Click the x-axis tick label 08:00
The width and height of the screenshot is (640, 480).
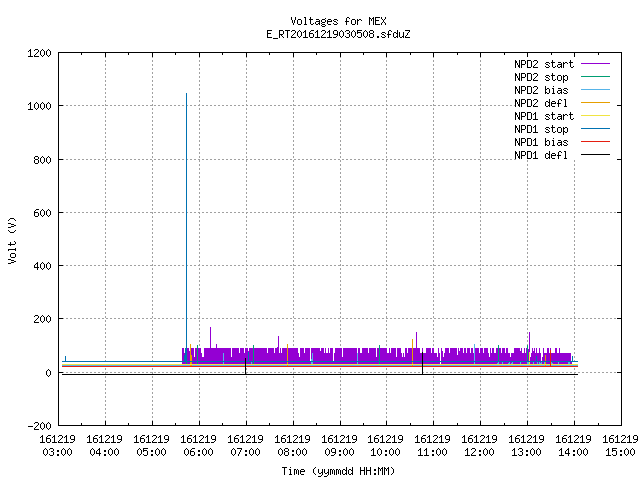(x=292, y=453)
